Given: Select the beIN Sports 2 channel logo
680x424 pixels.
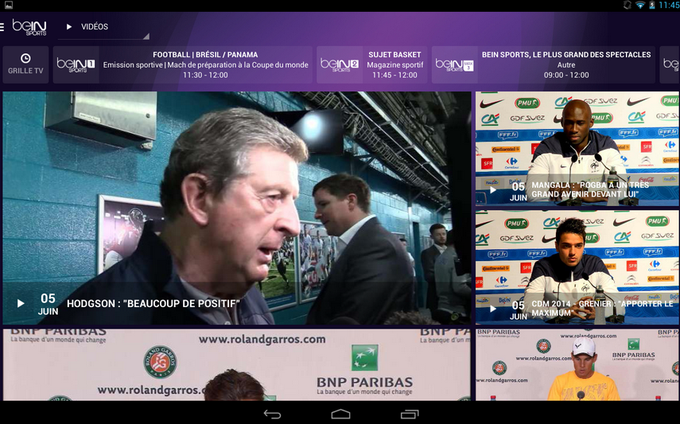Looking at the screenshot, I should pos(340,65).
